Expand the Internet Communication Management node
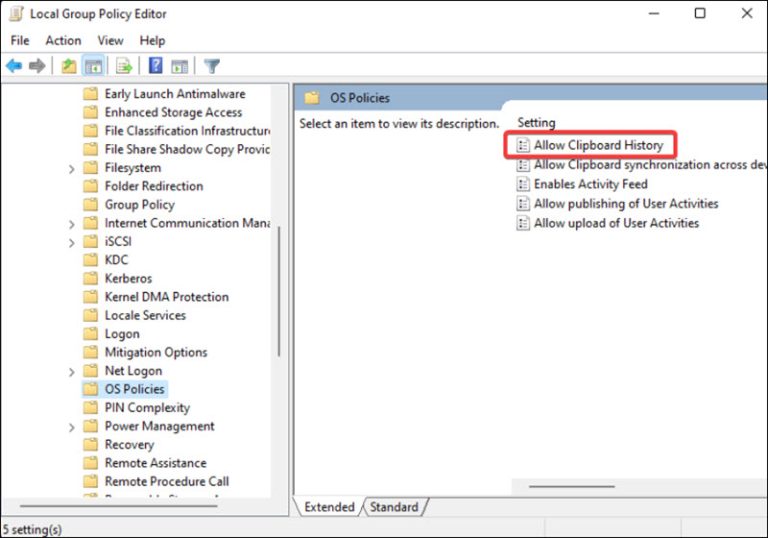768x538 pixels. (72, 224)
